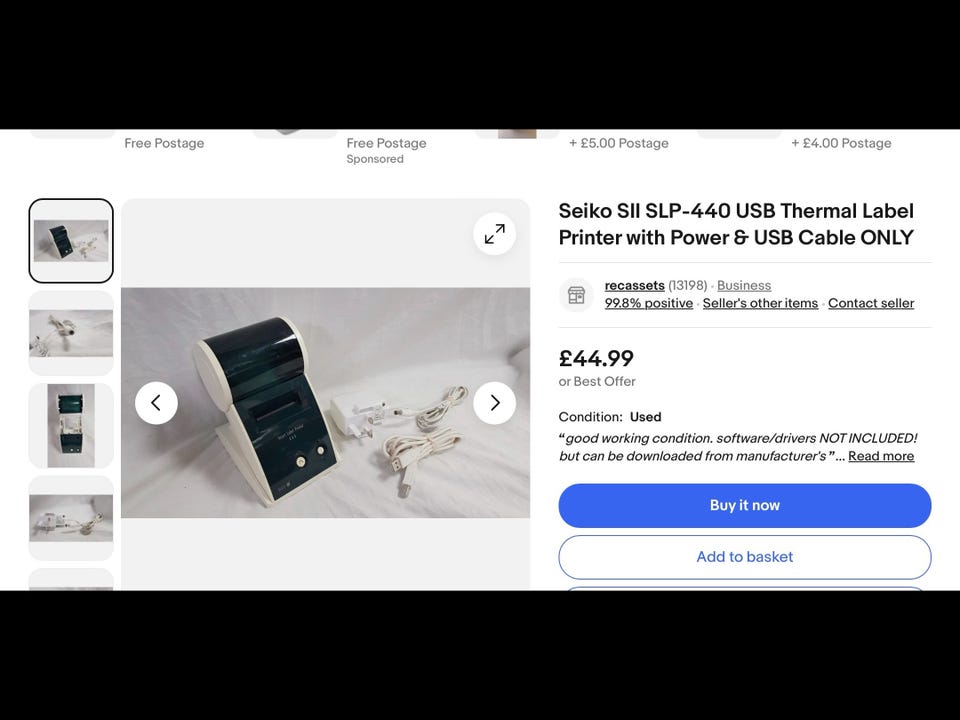The height and width of the screenshot is (720, 960).
Task: Open the recassets seller profile
Action: (634, 286)
